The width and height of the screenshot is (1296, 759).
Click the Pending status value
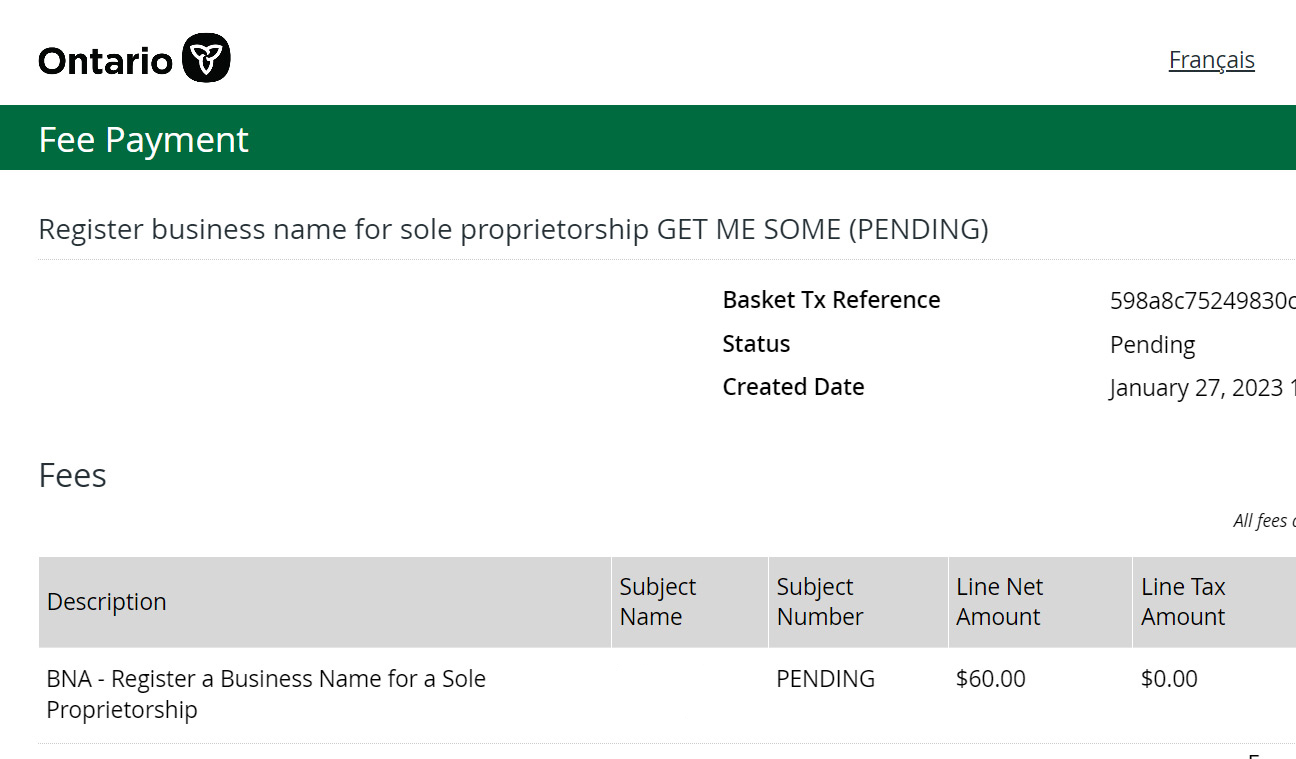click(1152, 345)
